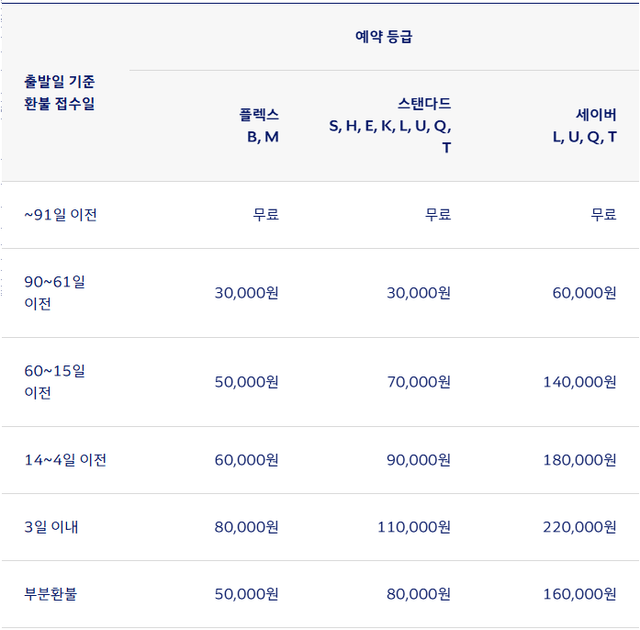The image size is (640, 630).
Task: Click the 90,000원 스탠다드 fee cell
Action: point(418,460)
